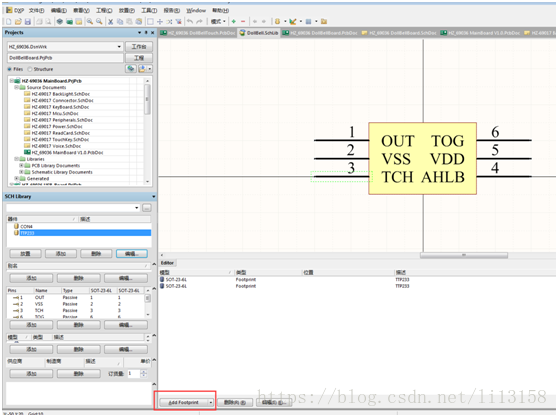The image size is (558, 417).
Task: Click the 编辑 edit button under component list
Action: click(x=131, y=254)
